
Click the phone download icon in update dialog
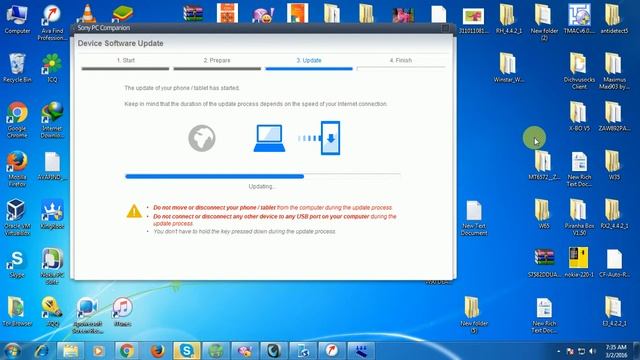330,138
